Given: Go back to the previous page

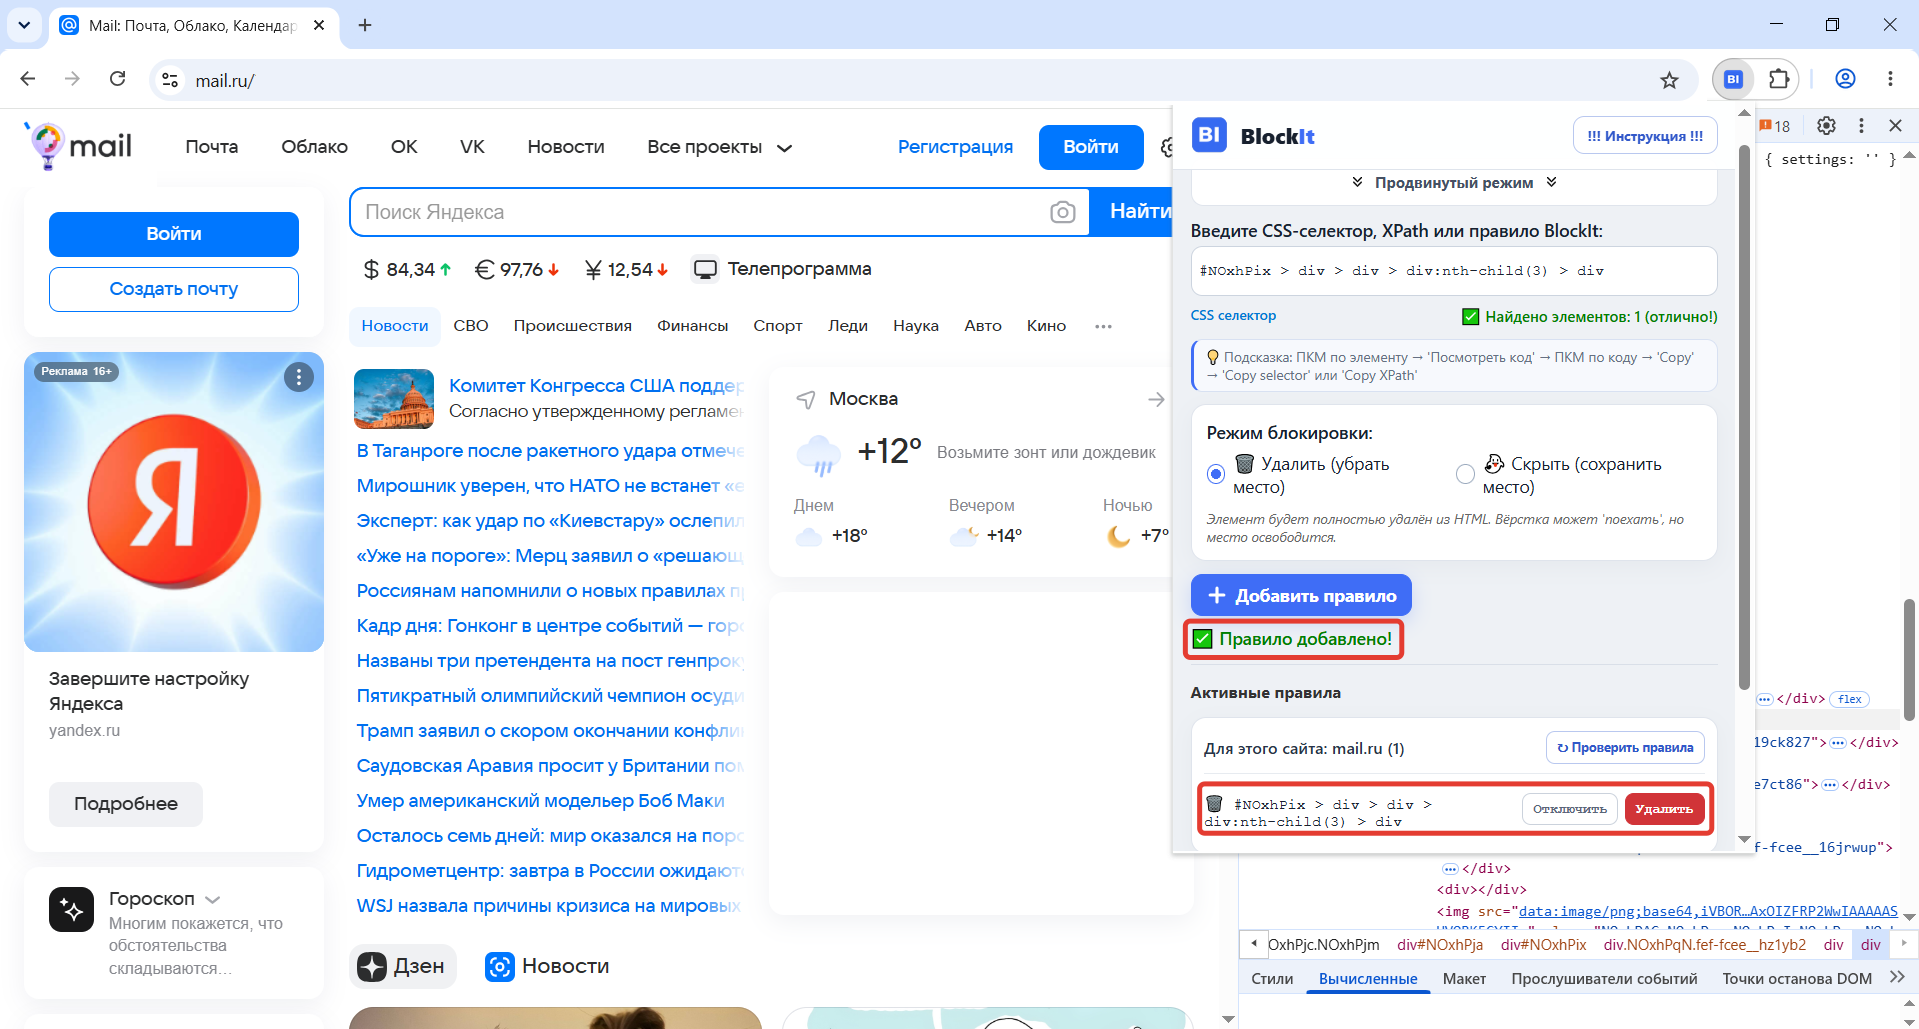Looking at the screenshot, I should pyautogui.click(x=28, y=80).
